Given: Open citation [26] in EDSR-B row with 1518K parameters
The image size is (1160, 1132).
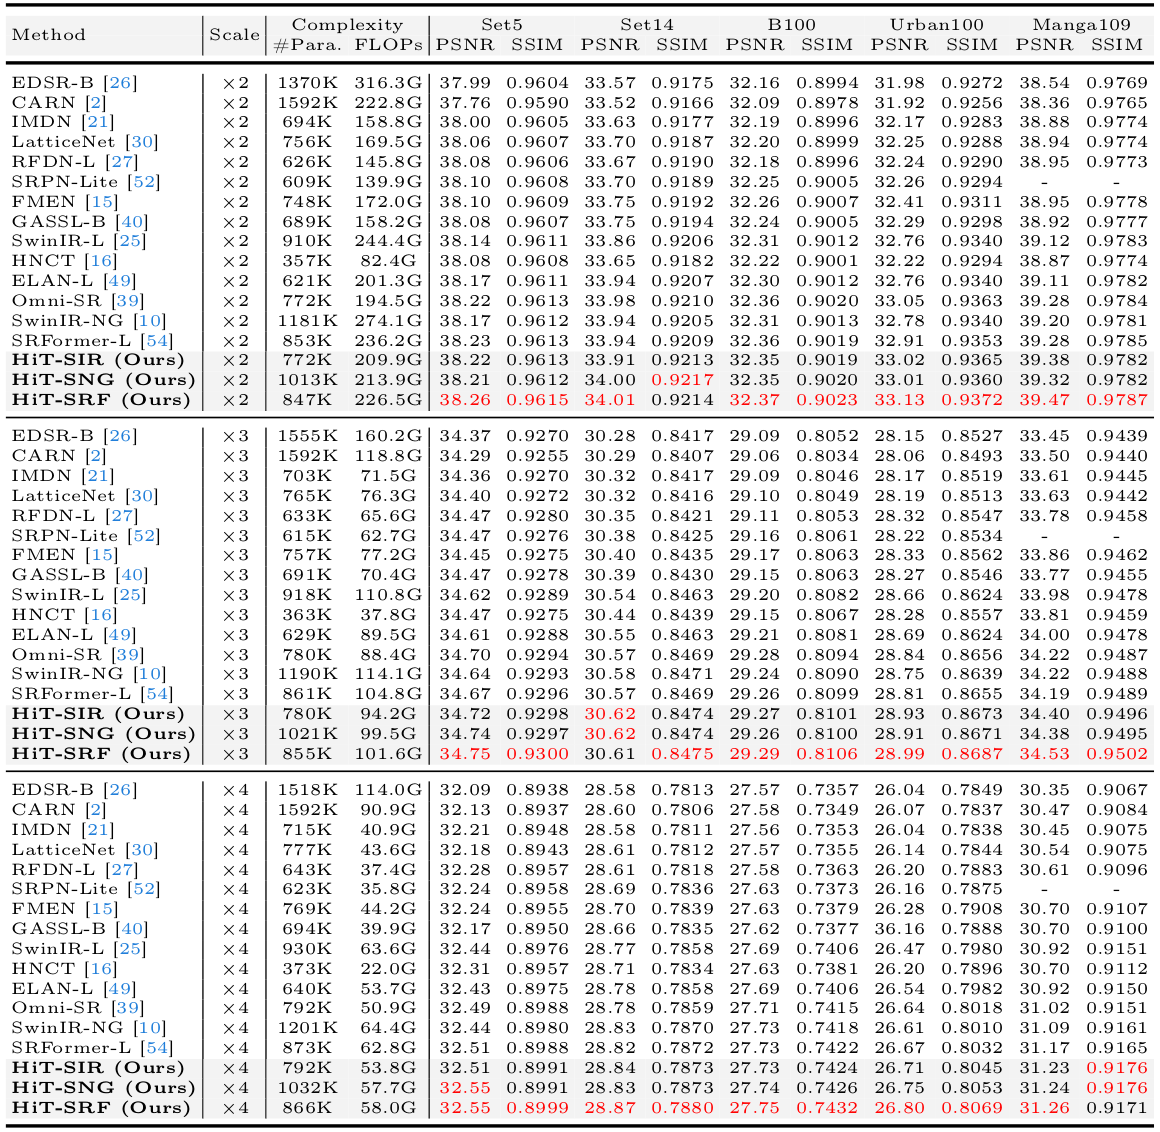Looking at the screenshot, I should pyautogui.click(x=121, y=790).
